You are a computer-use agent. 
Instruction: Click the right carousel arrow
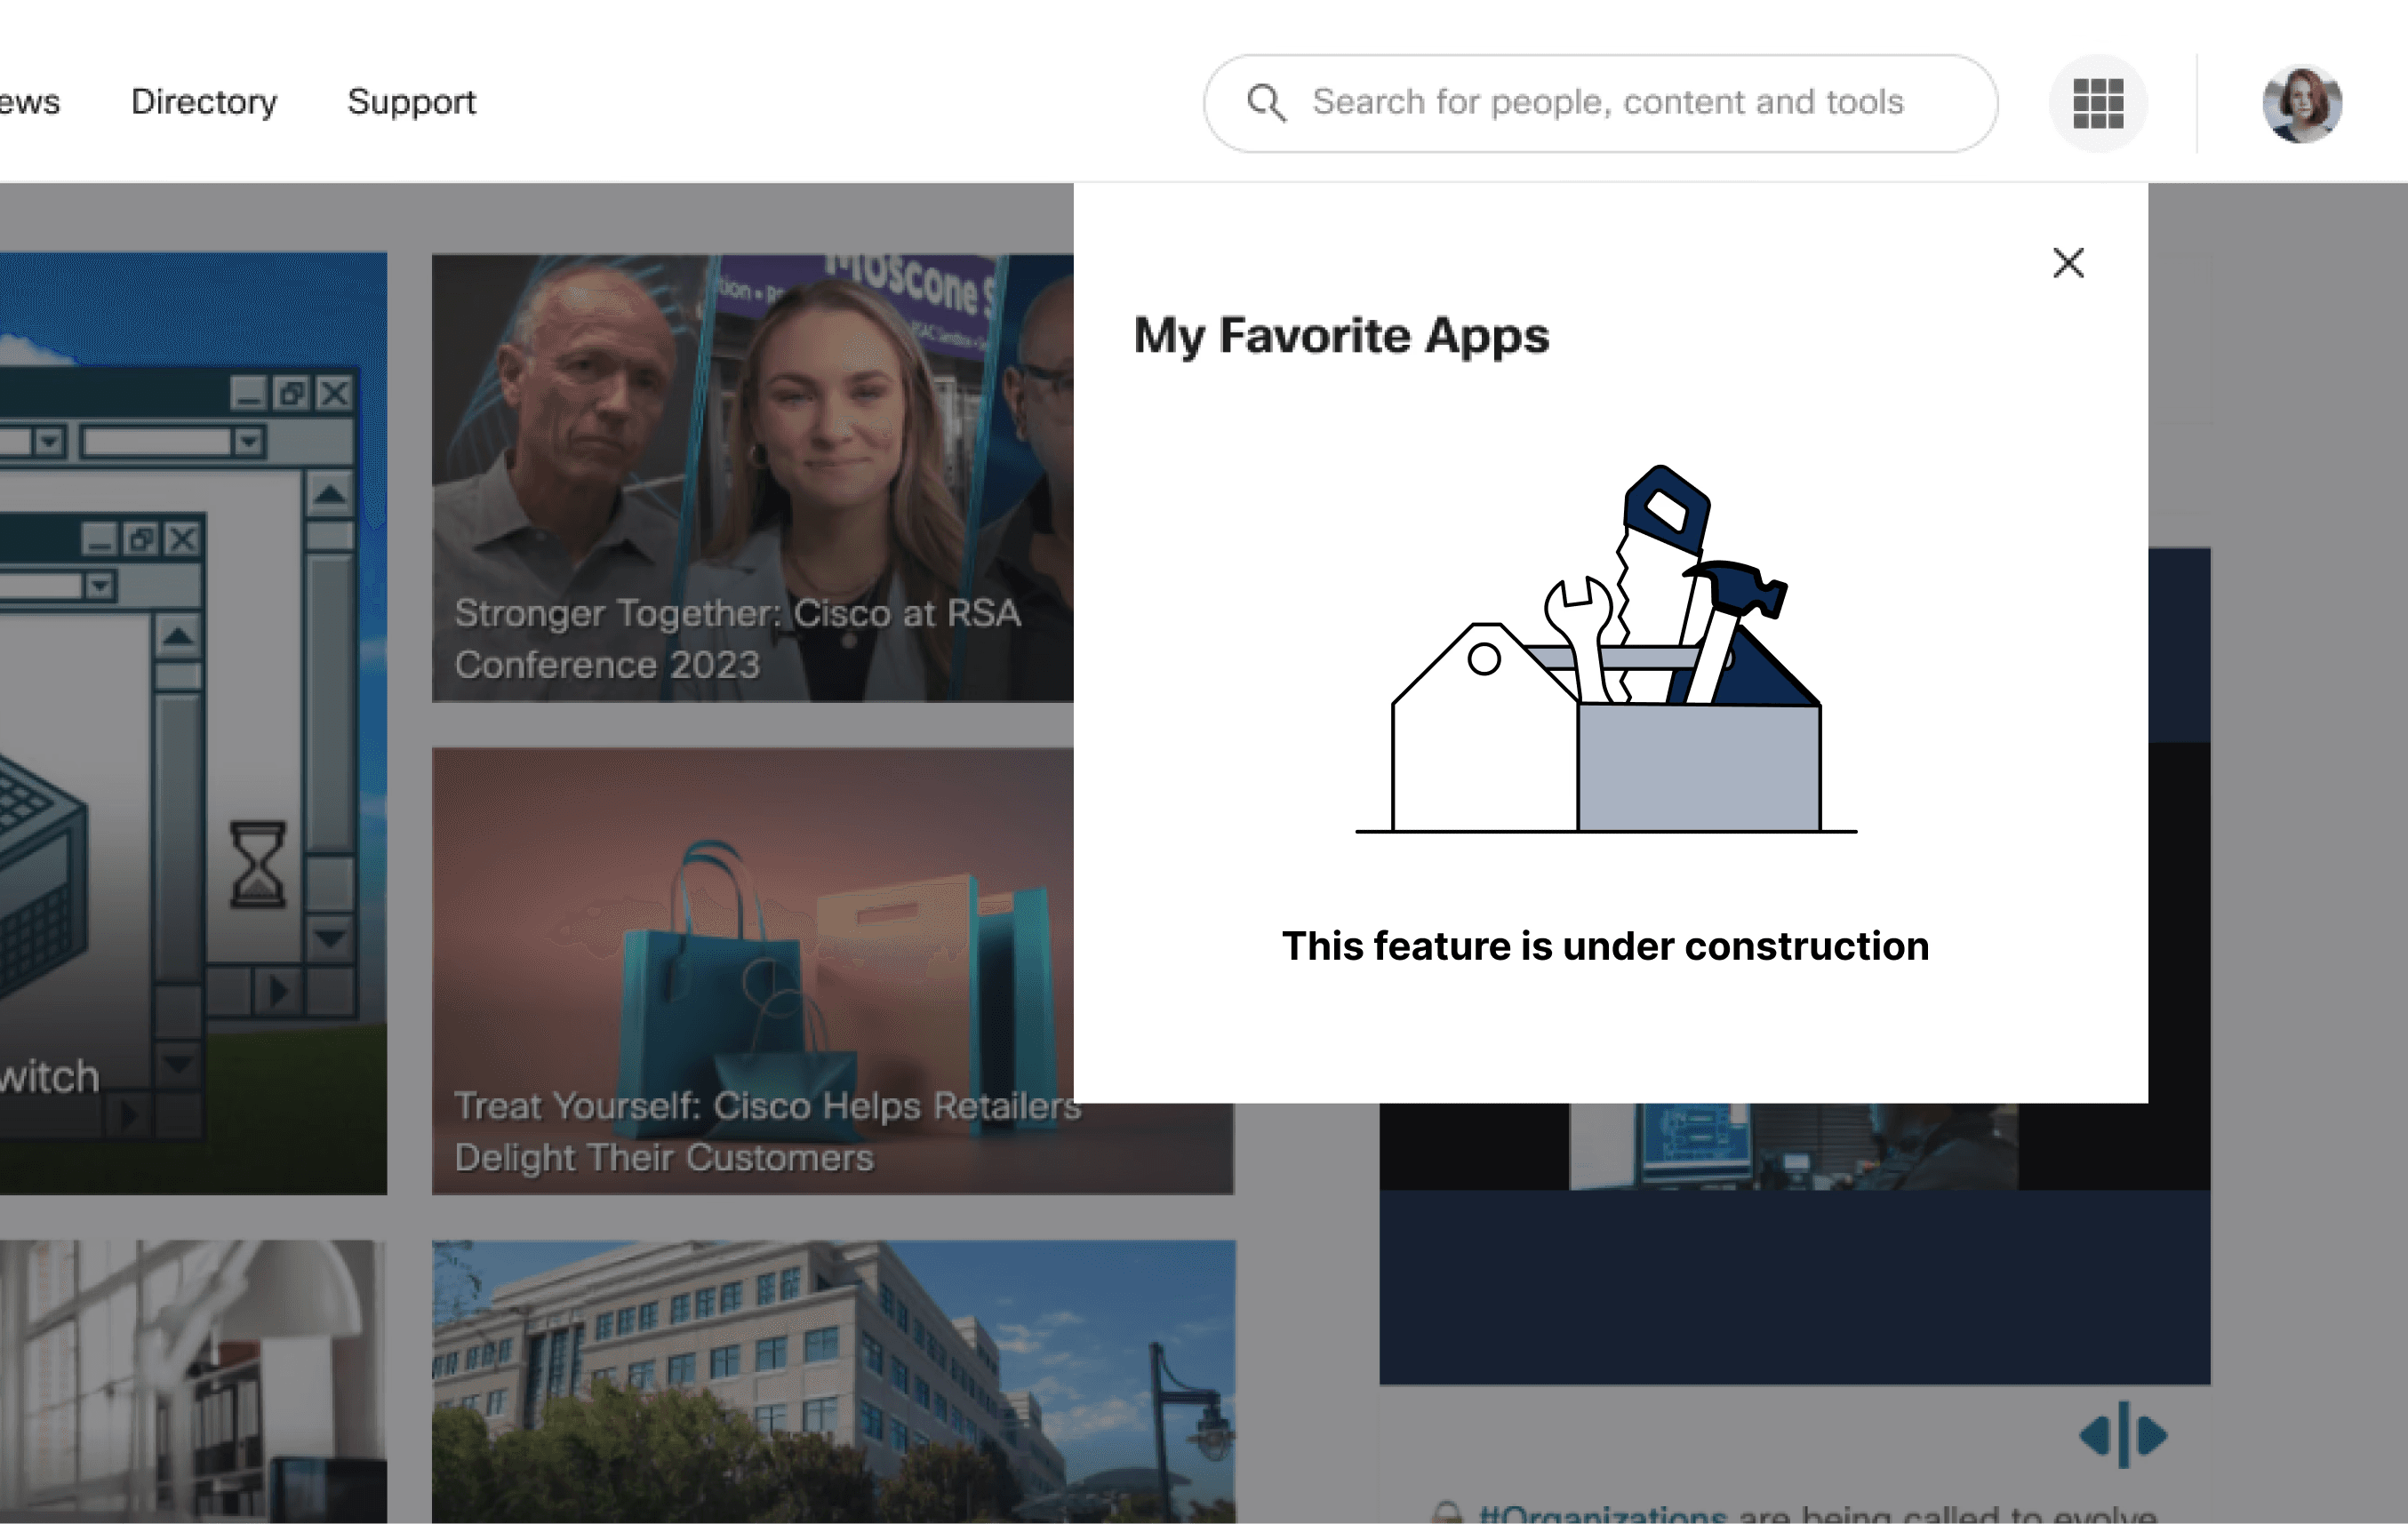[x=2152, y=1436]
